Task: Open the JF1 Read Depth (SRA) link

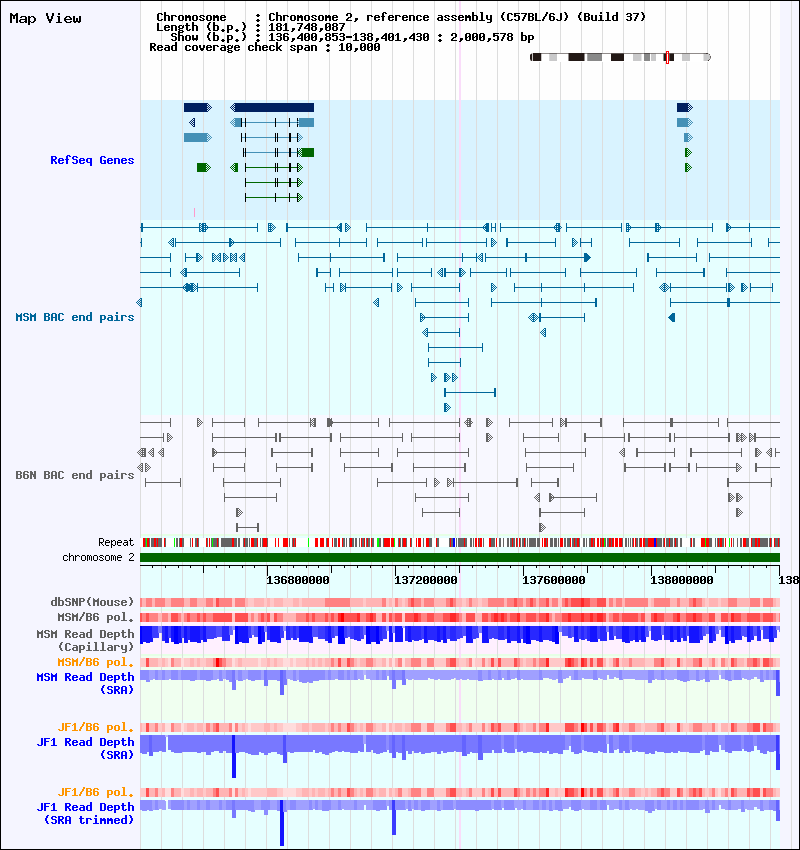Action: pos(85,748)
